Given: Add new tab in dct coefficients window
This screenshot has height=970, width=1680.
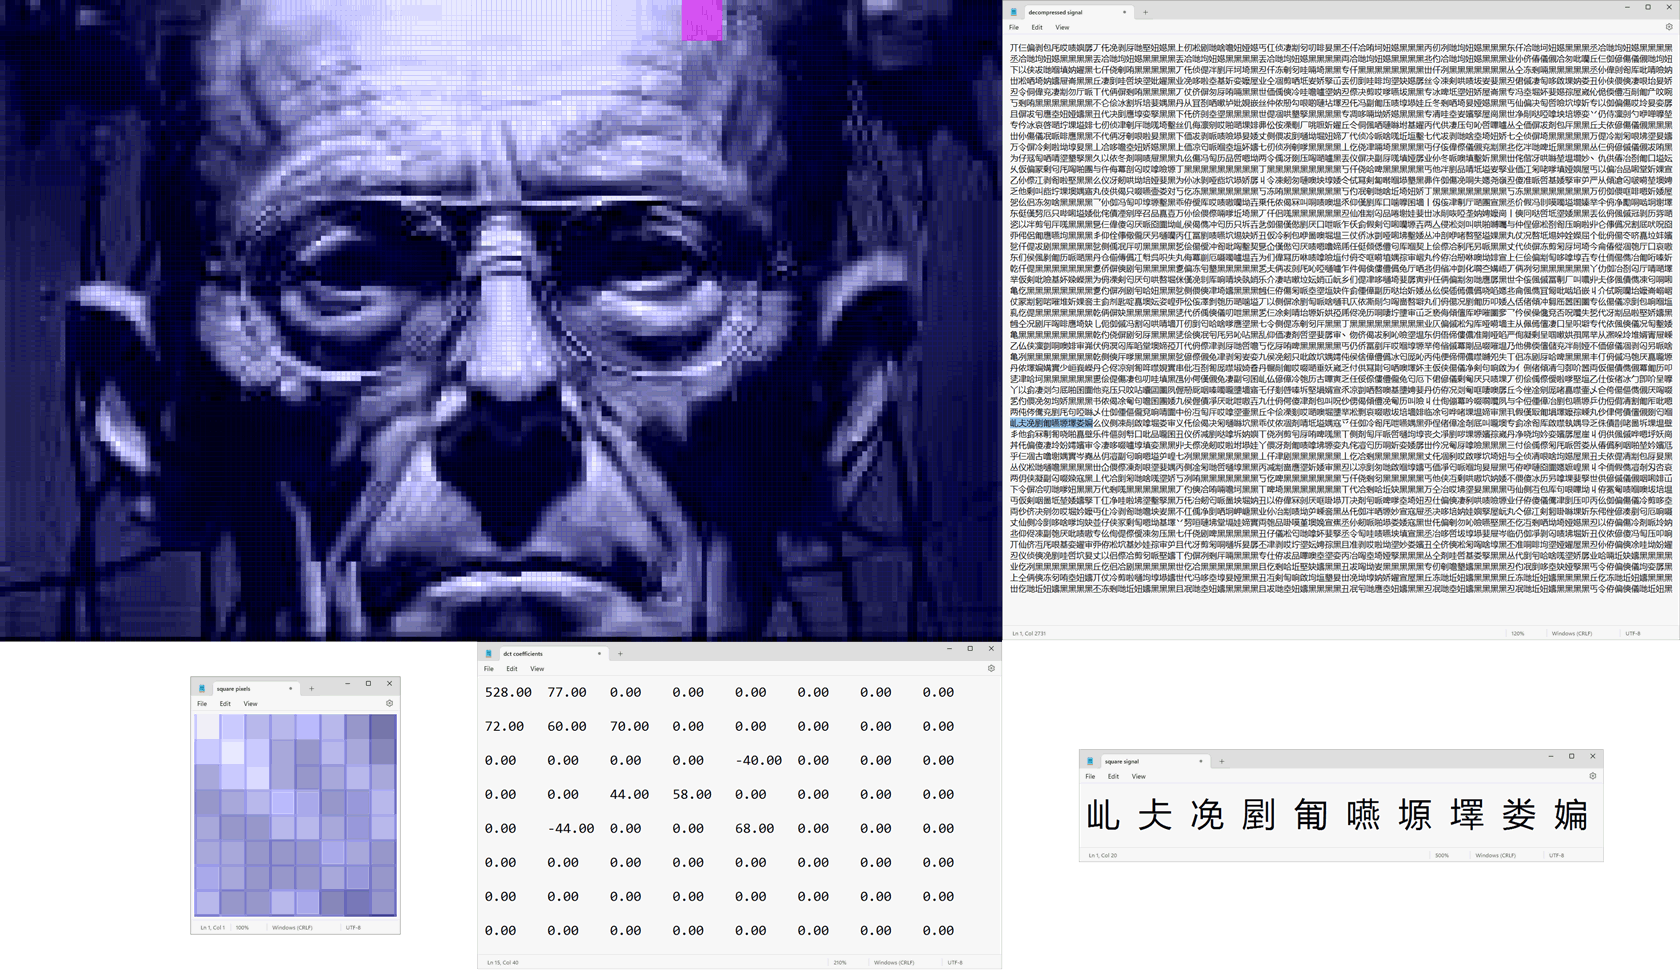Looking at the screenshot, I should (x=620, y=653).
